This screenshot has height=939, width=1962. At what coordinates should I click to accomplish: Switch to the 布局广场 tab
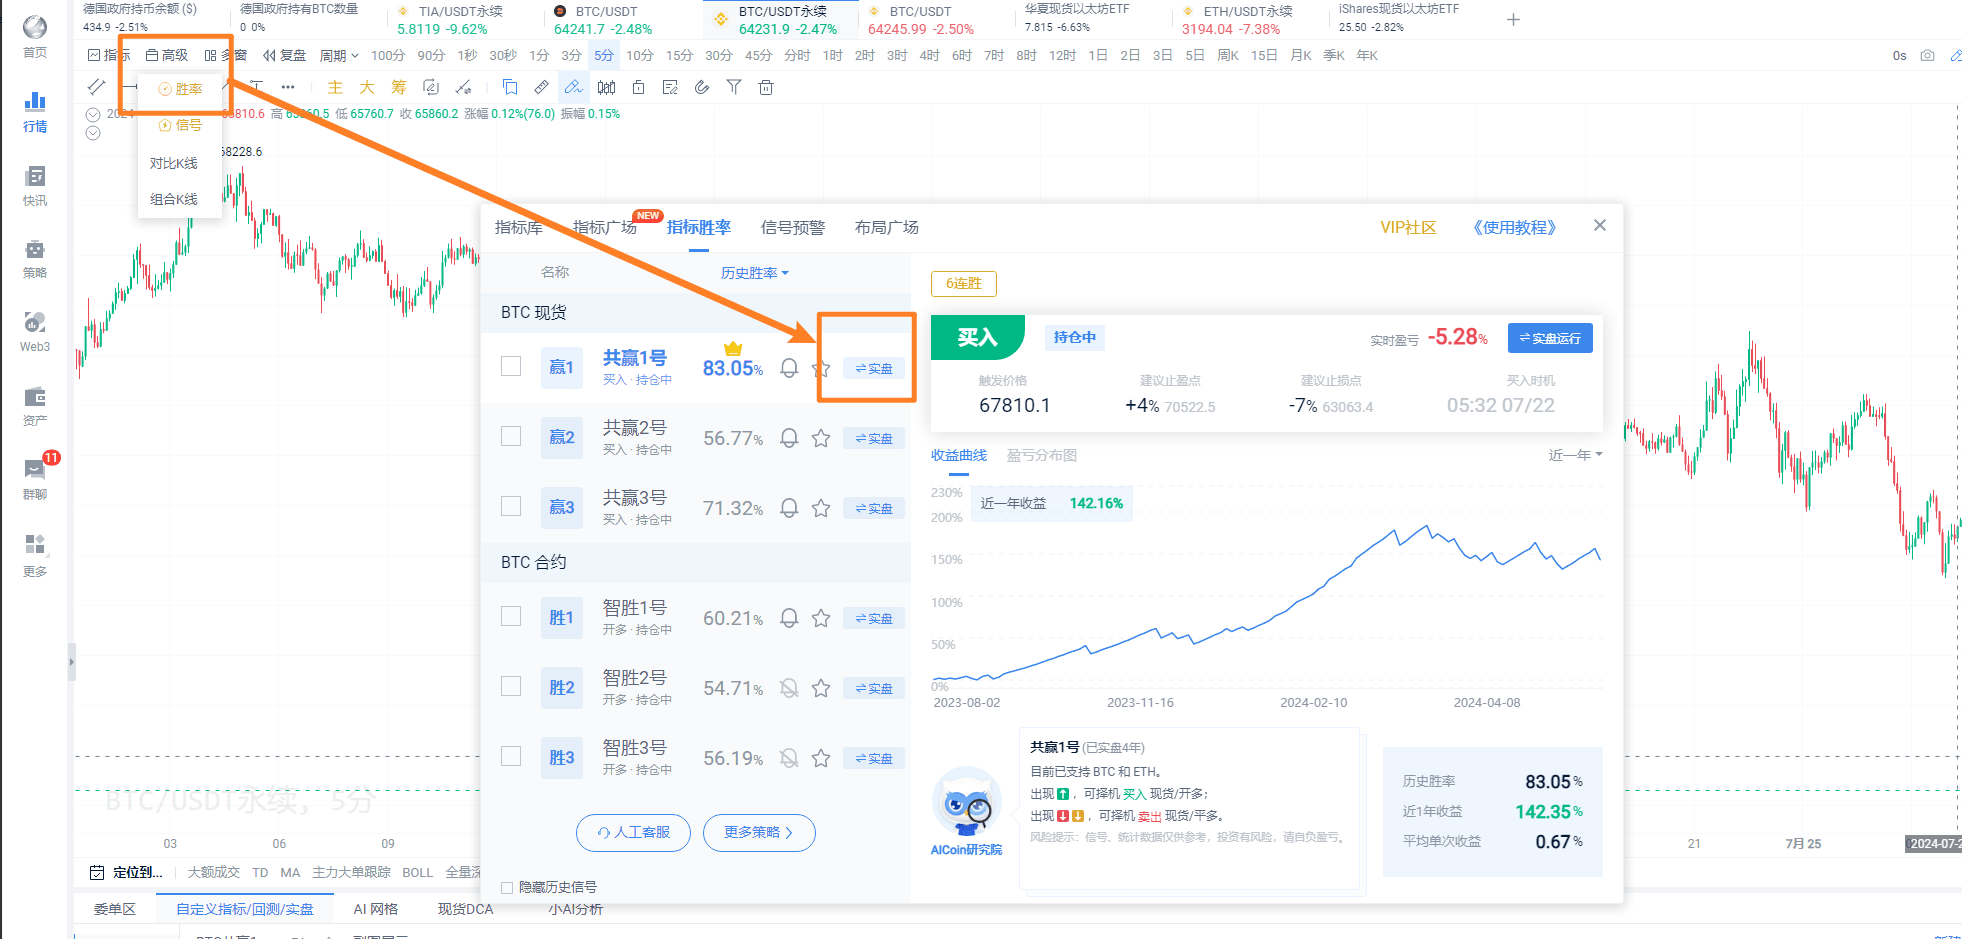(887, 228)
